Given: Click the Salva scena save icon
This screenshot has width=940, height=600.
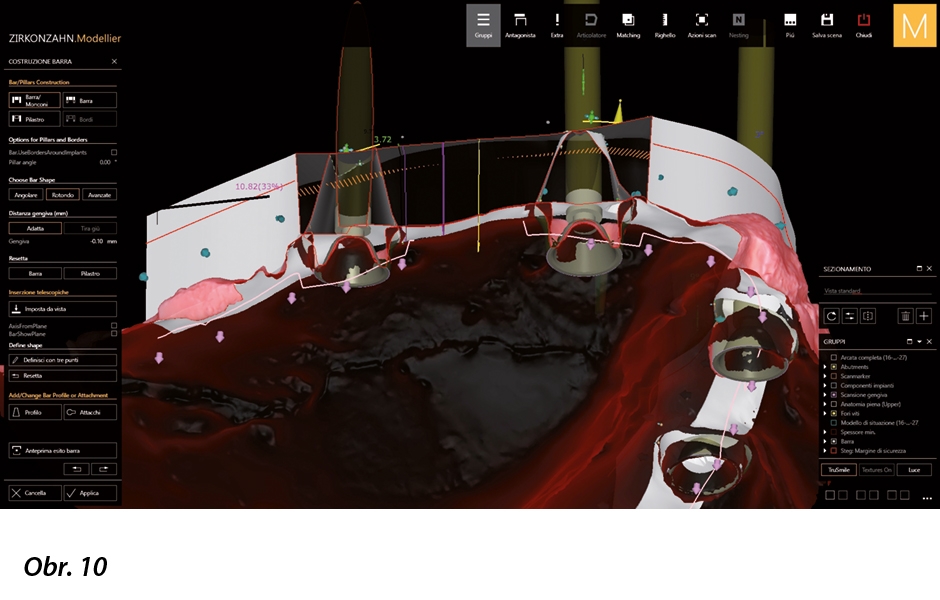Looking at the screenshot, I should [x=827, y=24].
